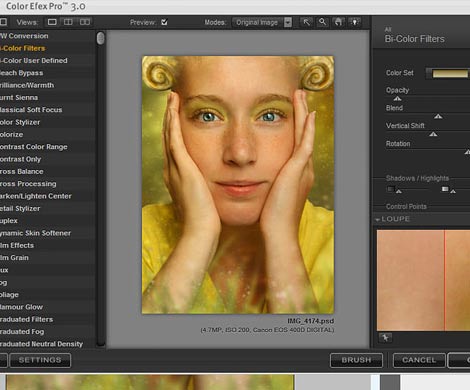This screenshot has height=390, width=470.
Task: Click the Highlights protection light square icon
Action: click(x=445, y=189)
